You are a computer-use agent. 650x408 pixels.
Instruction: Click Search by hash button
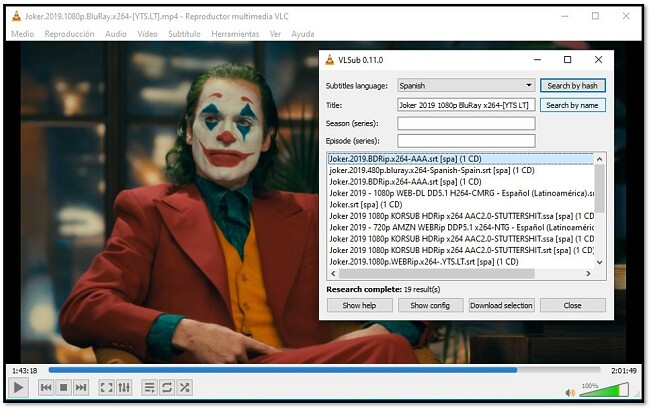click(x=572, y=86)
